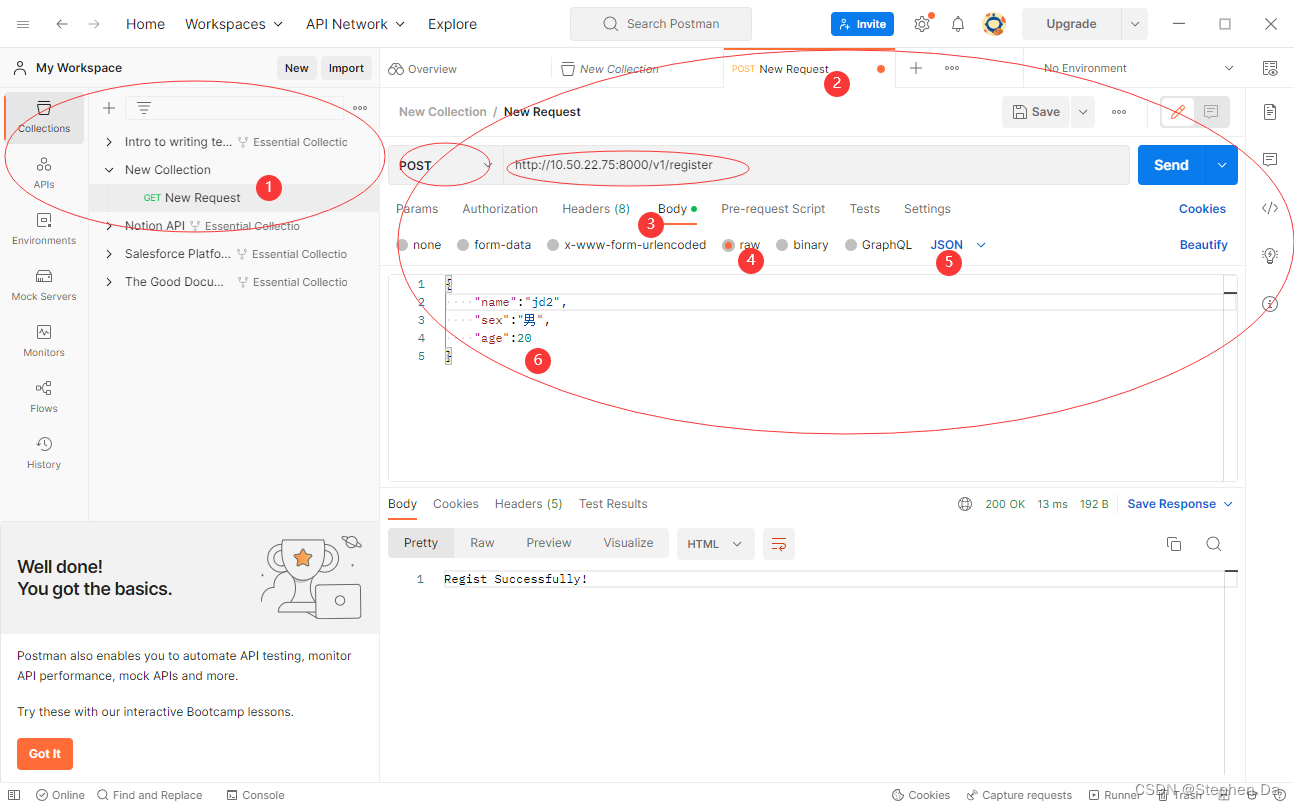The width and height of the screenshot is (1294, 807).
Task: Select x-www-form-urlencoded body type
Action: click(x=553, y=245)
